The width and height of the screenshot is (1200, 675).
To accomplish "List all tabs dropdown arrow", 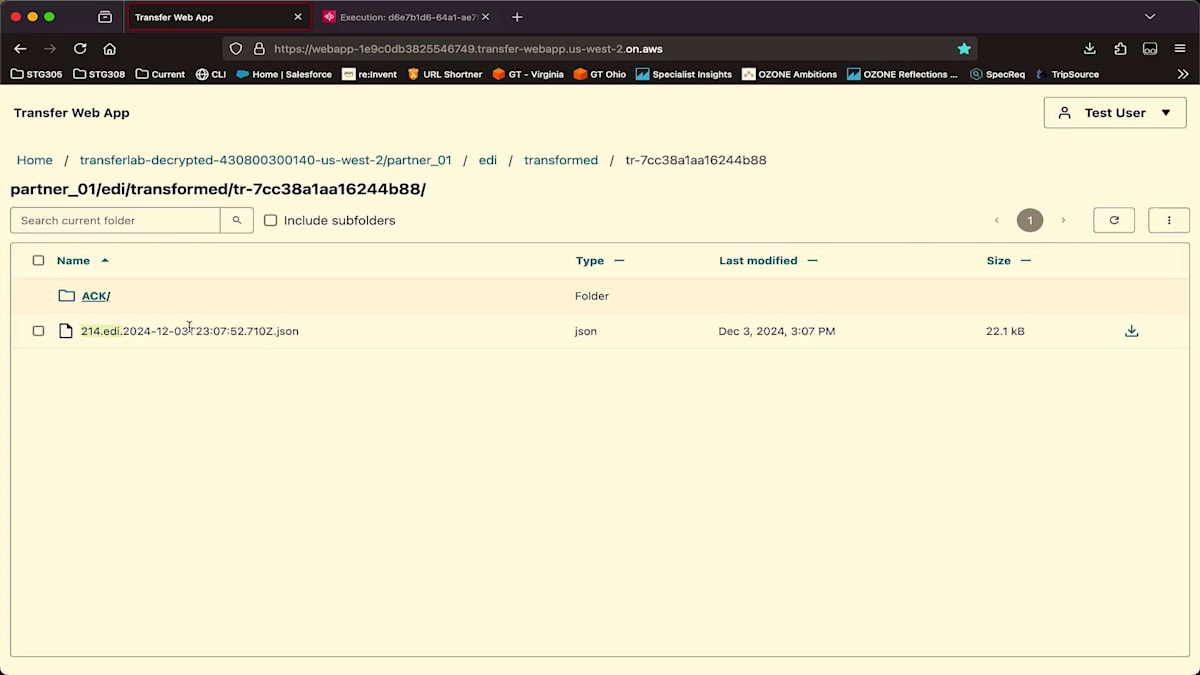I will tap(1150, 17).
